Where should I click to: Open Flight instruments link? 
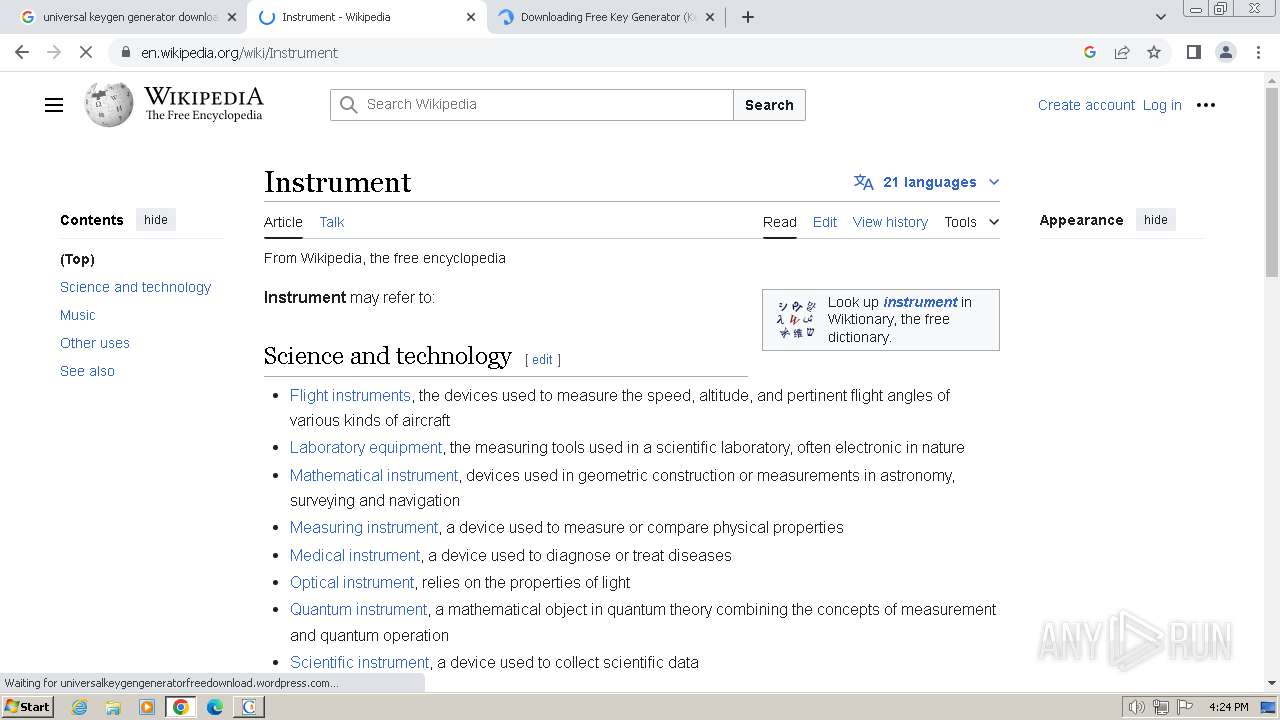click(x=350, y=395)
